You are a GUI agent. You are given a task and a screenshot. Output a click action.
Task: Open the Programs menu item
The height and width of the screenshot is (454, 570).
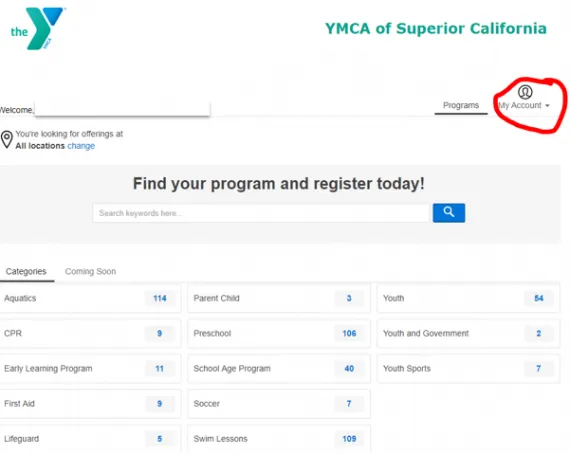[x=461, y=105]
